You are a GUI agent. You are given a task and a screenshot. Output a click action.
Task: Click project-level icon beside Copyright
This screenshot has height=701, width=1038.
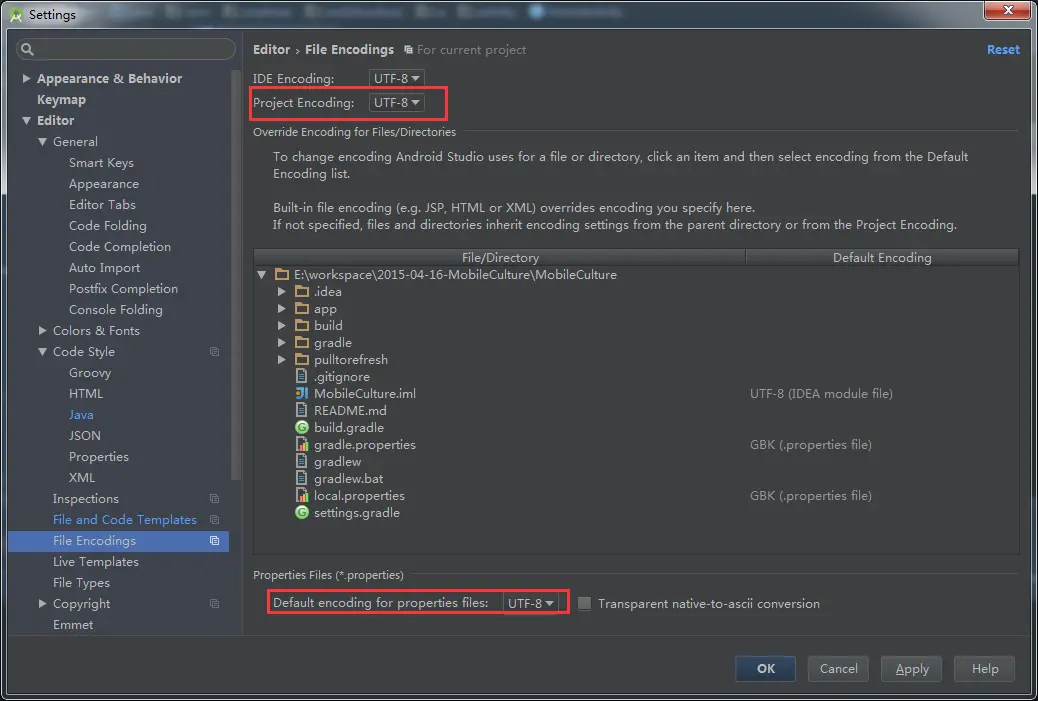214,604
